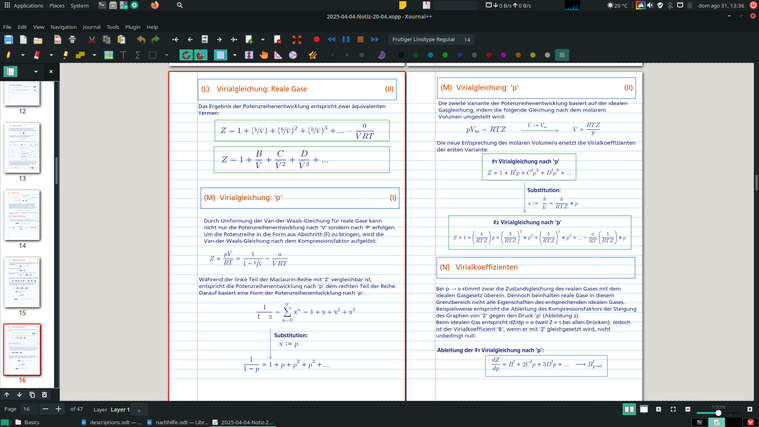The height and width of the screenshot is (427, 759).
Task: Toggle rotation snapping
Action: tap(186, 55)
